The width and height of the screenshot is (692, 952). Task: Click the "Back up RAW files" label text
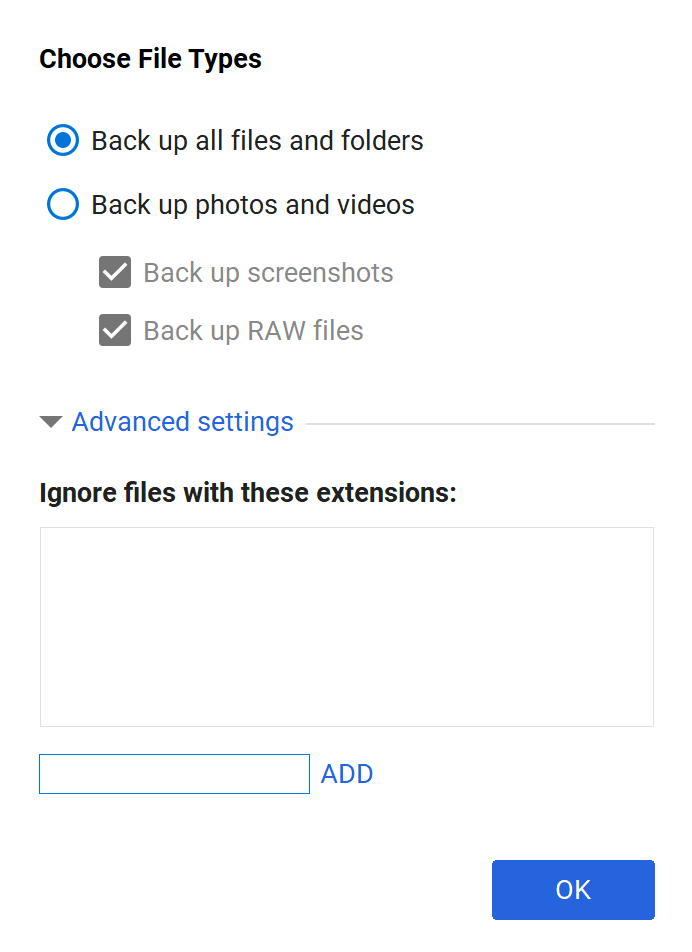tap(253, 331)
